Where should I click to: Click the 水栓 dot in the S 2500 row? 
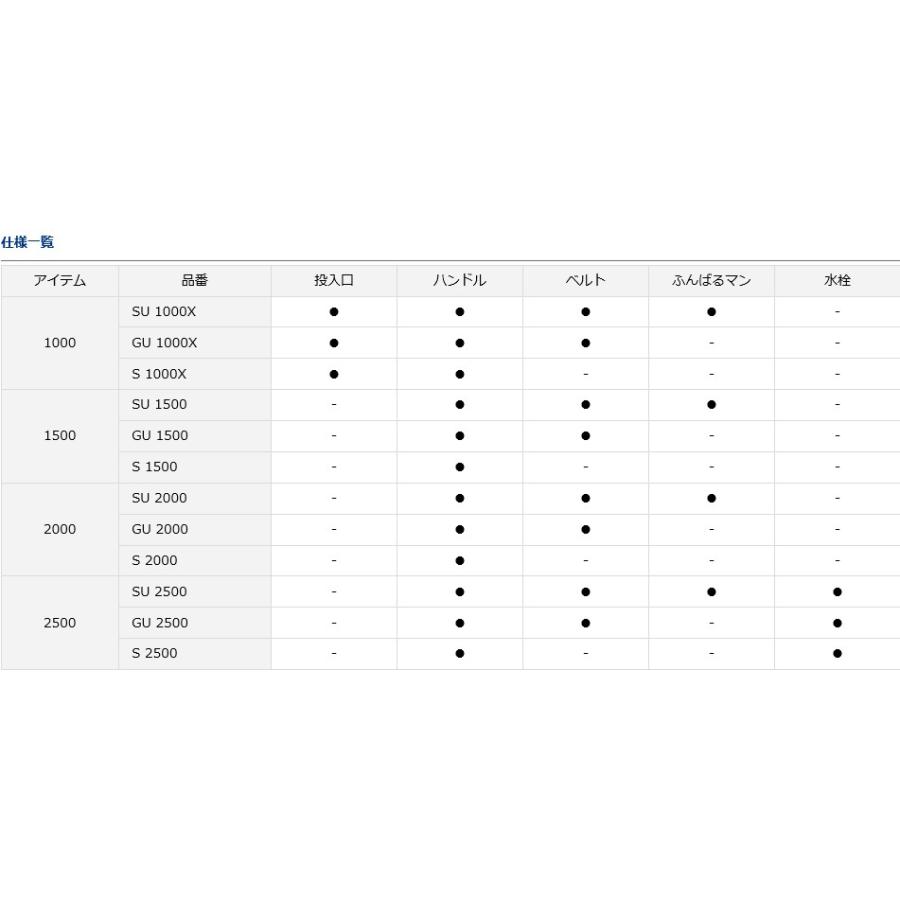pos(837,654)
